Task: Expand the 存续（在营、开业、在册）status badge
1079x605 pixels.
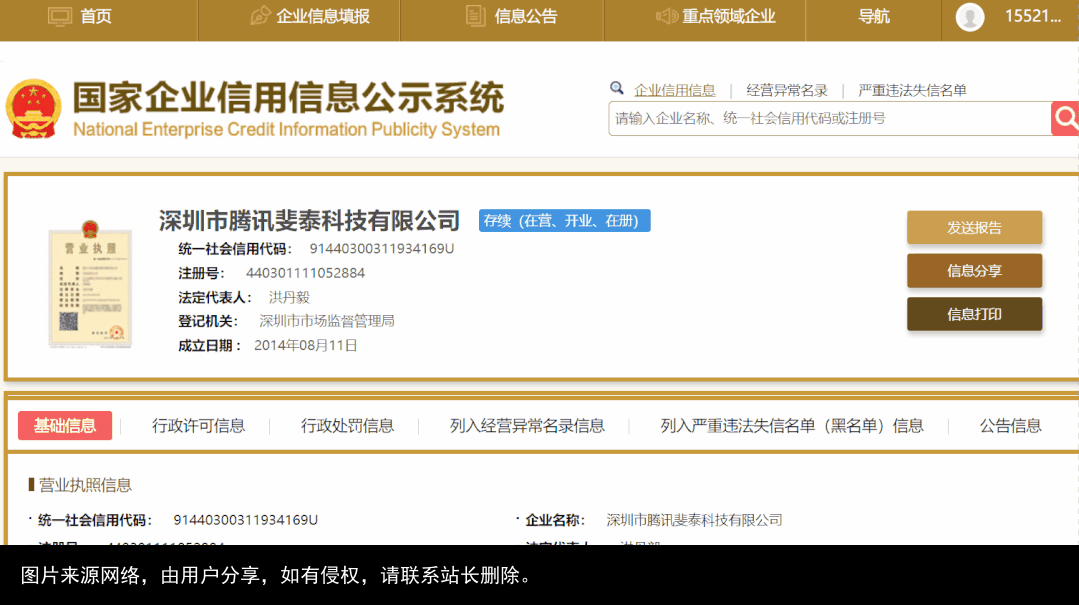Action: click(564, 220)
